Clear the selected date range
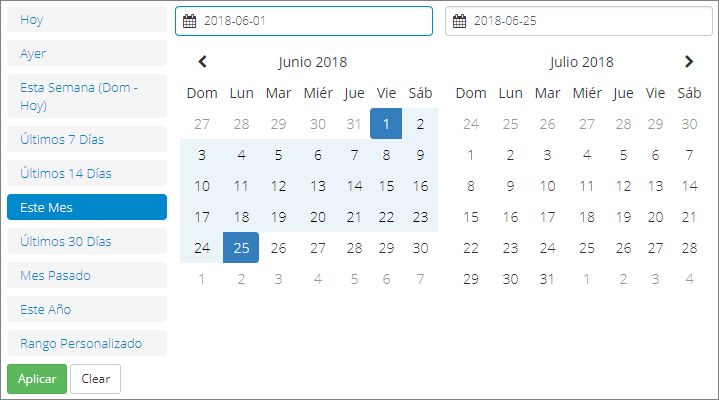This screenshot has width=719, height=400. 95,379
